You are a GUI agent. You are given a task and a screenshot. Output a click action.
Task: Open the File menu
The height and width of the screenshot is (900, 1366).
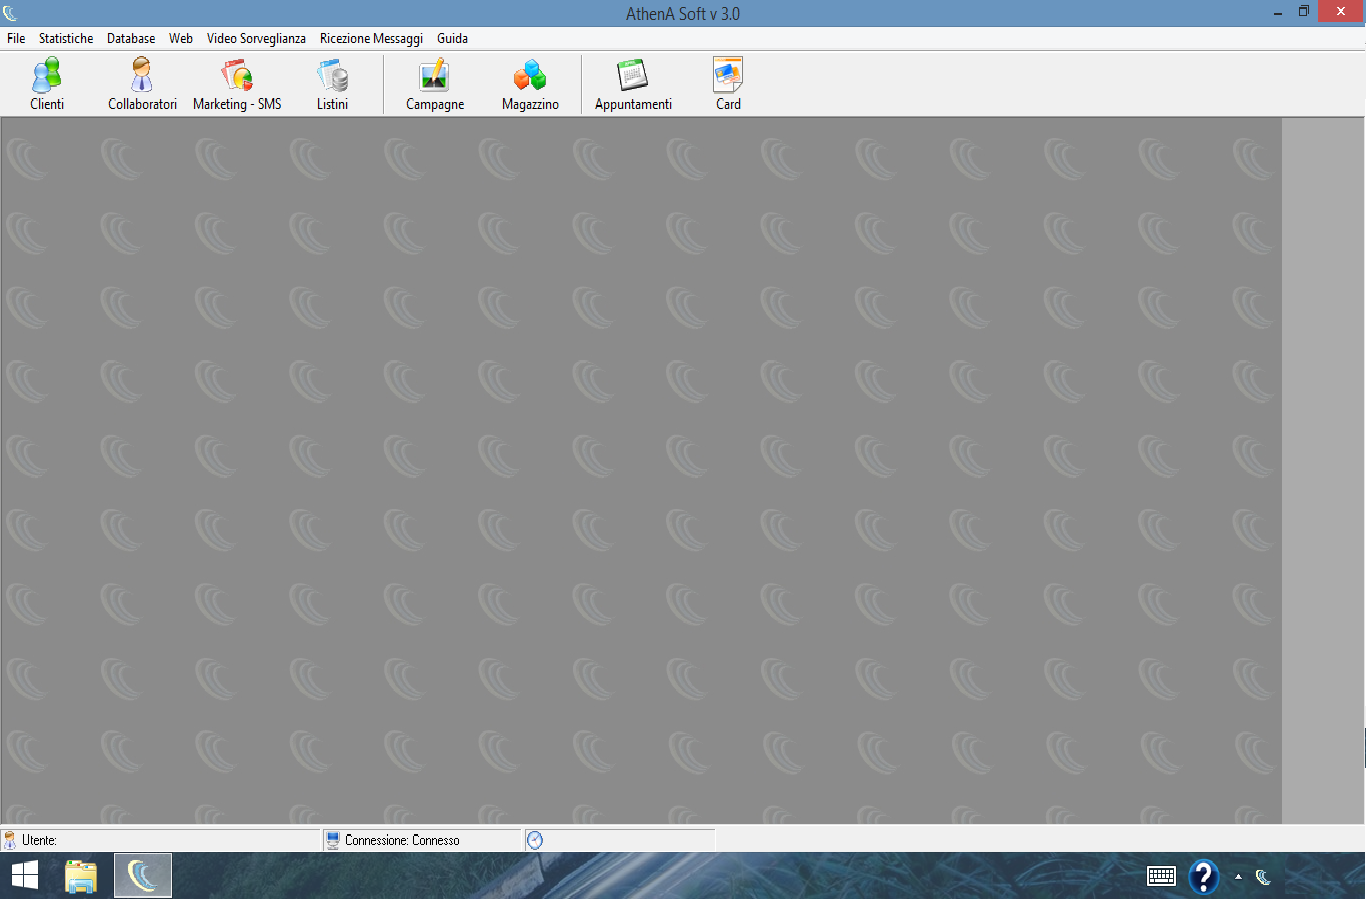click(16, 38)
